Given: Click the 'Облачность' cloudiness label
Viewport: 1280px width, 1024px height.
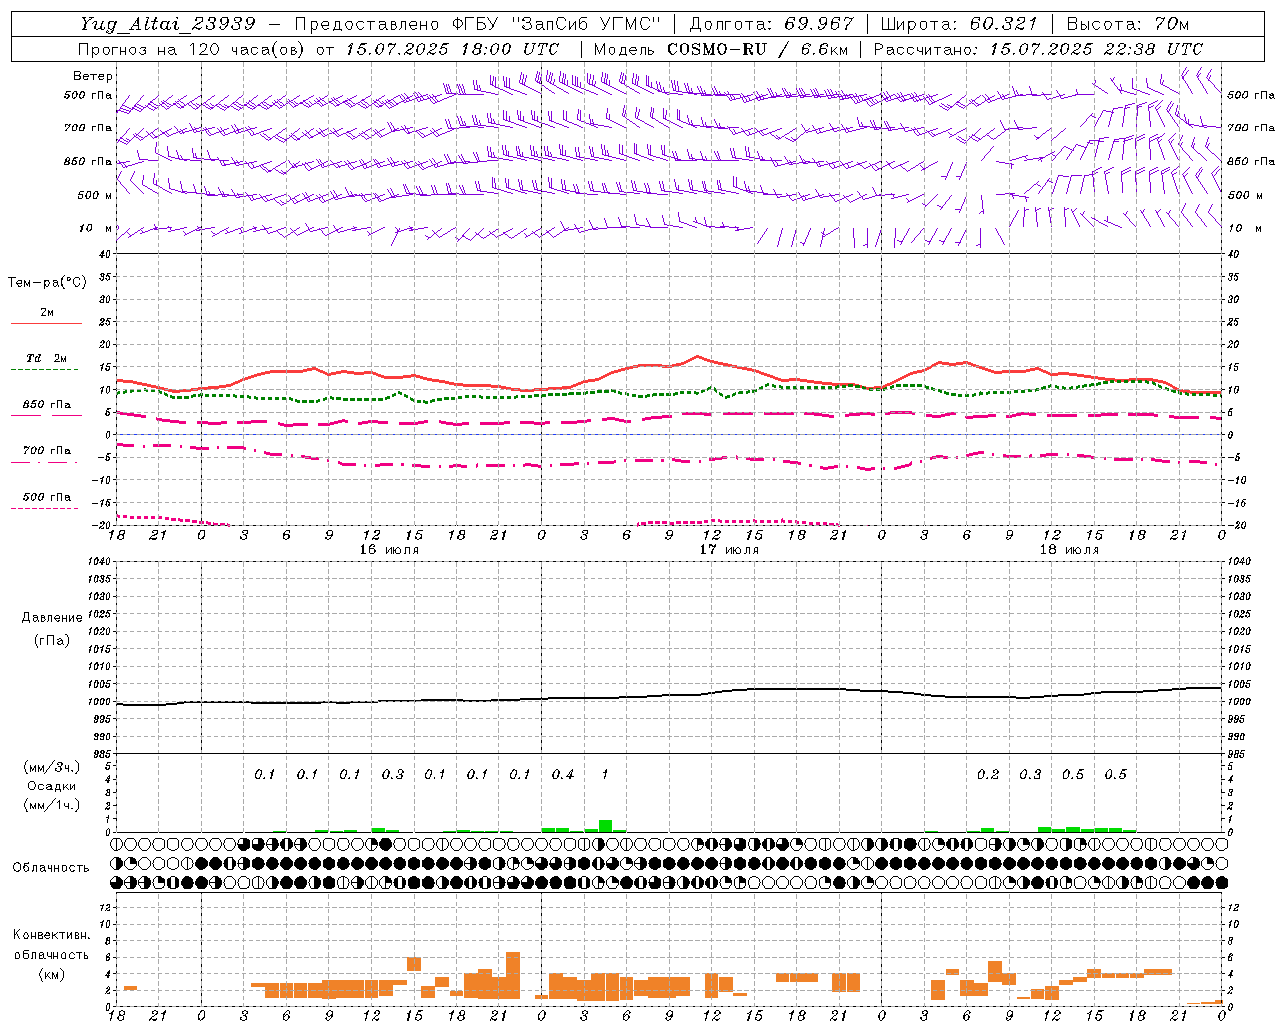Looking at the screenshot, I should (x=51, y=867).
